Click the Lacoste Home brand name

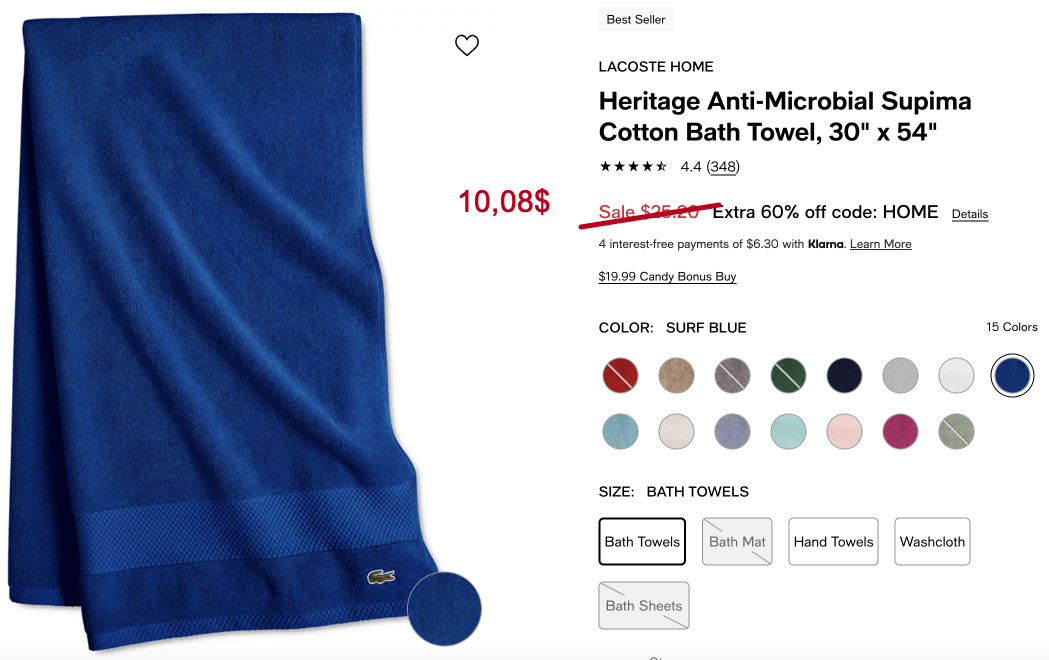[656, 67]
